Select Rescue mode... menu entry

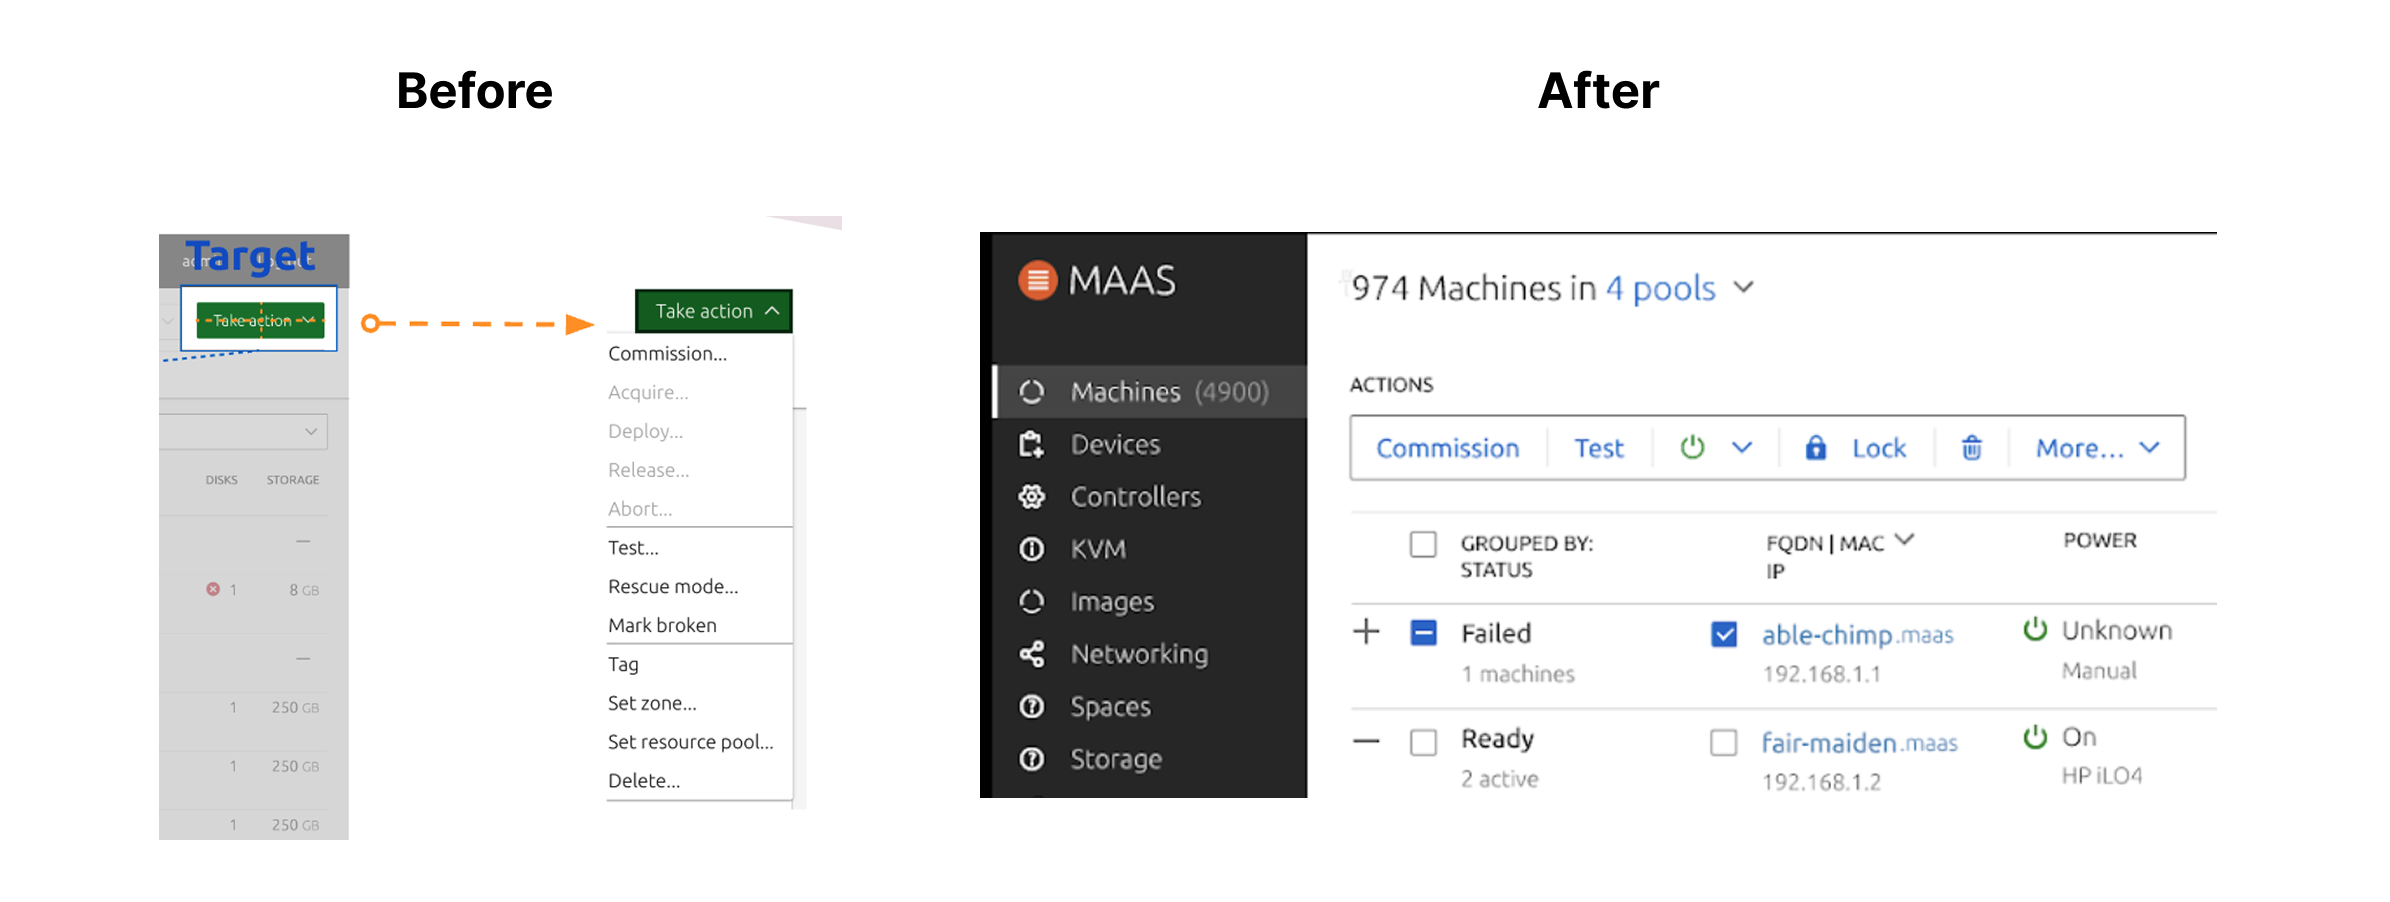pos(673,587)
